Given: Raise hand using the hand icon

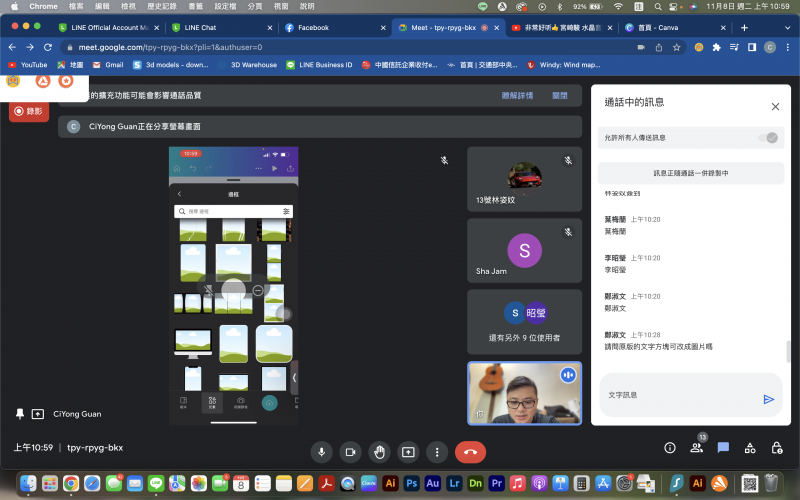Looking at the screenshot, I should 379,451.
